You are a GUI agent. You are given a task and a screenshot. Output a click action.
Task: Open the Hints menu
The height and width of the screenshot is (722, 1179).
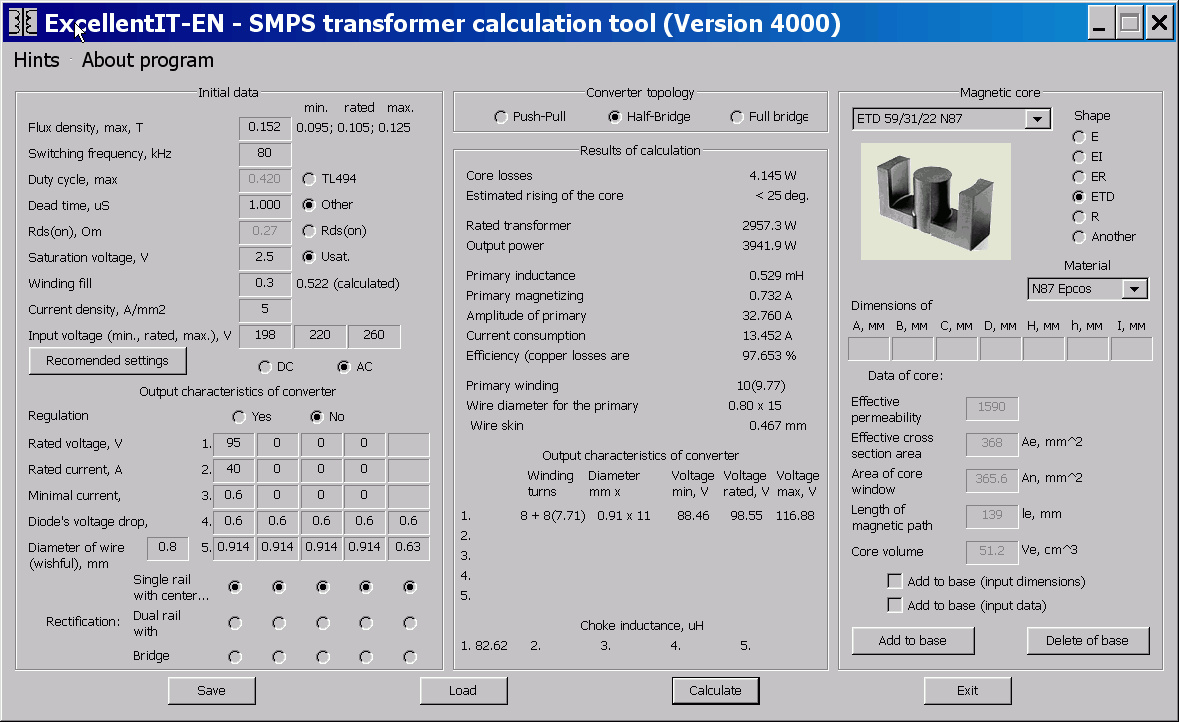36,60
